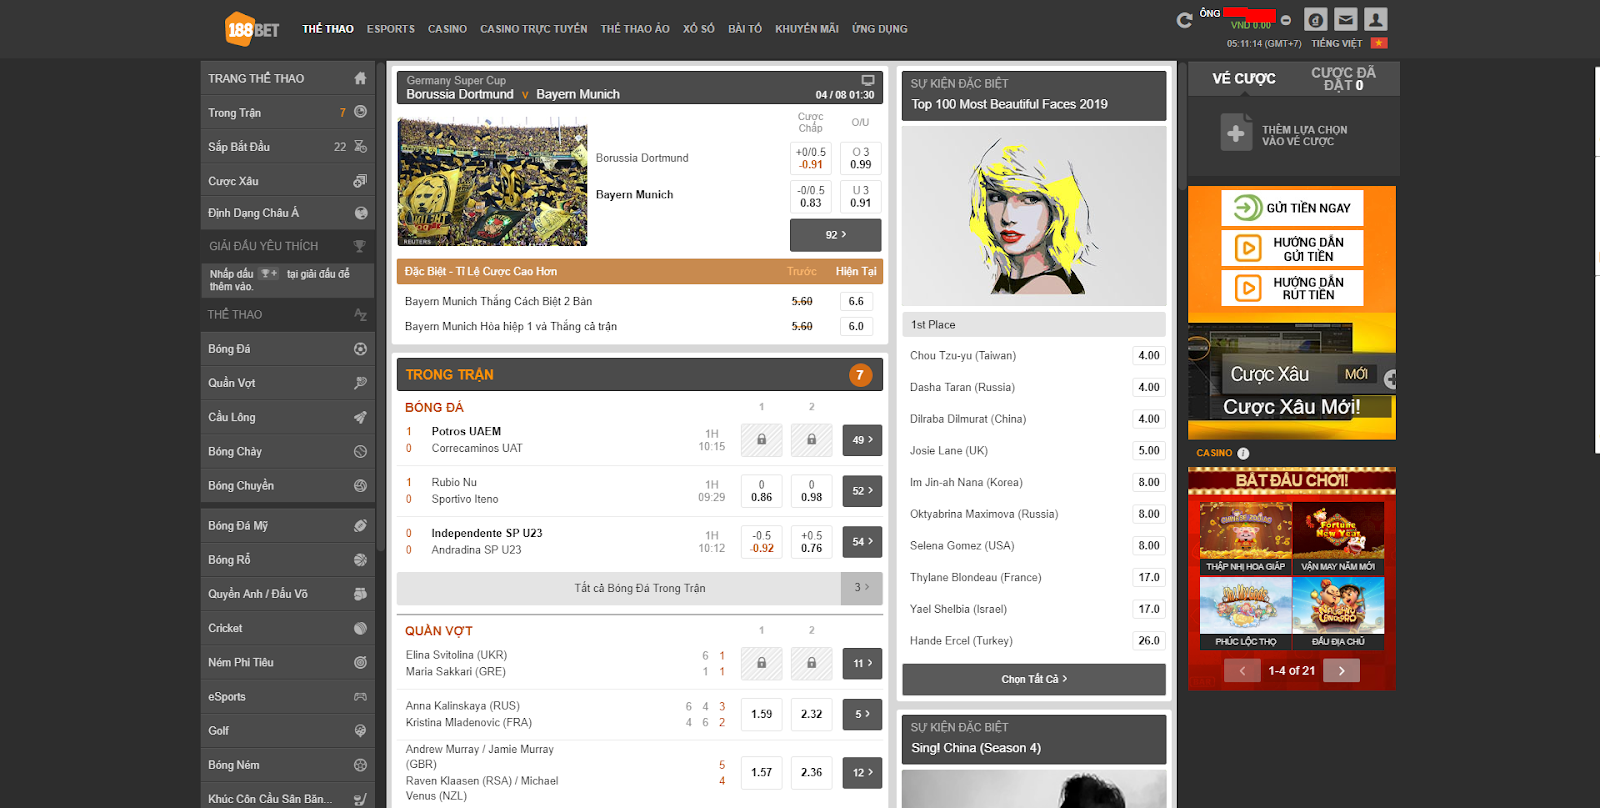Select Kalinskaya odds 1.59
Screen dimensions: 1600x808
coord(762,714)
